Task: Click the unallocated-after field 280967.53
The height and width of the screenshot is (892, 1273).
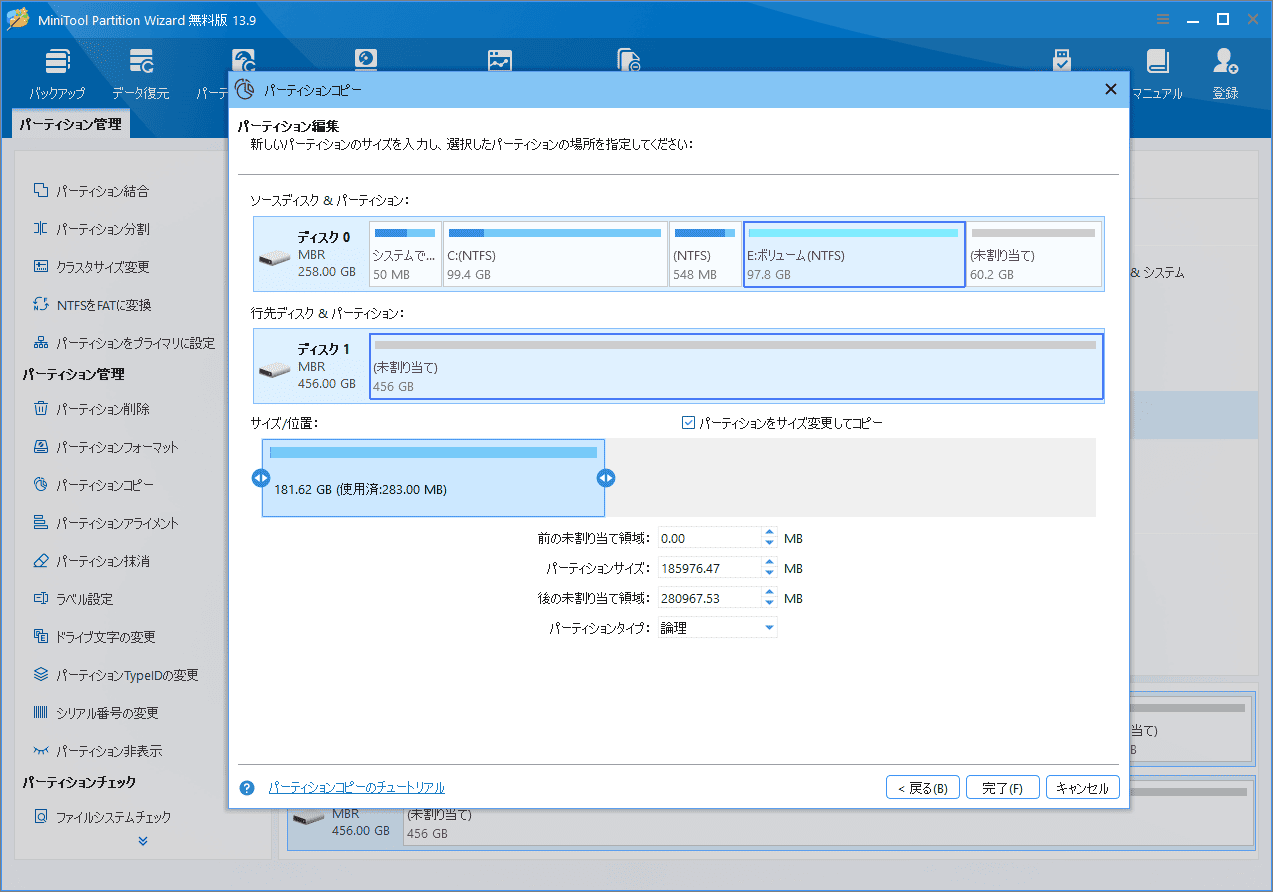Action: point(710,598)
